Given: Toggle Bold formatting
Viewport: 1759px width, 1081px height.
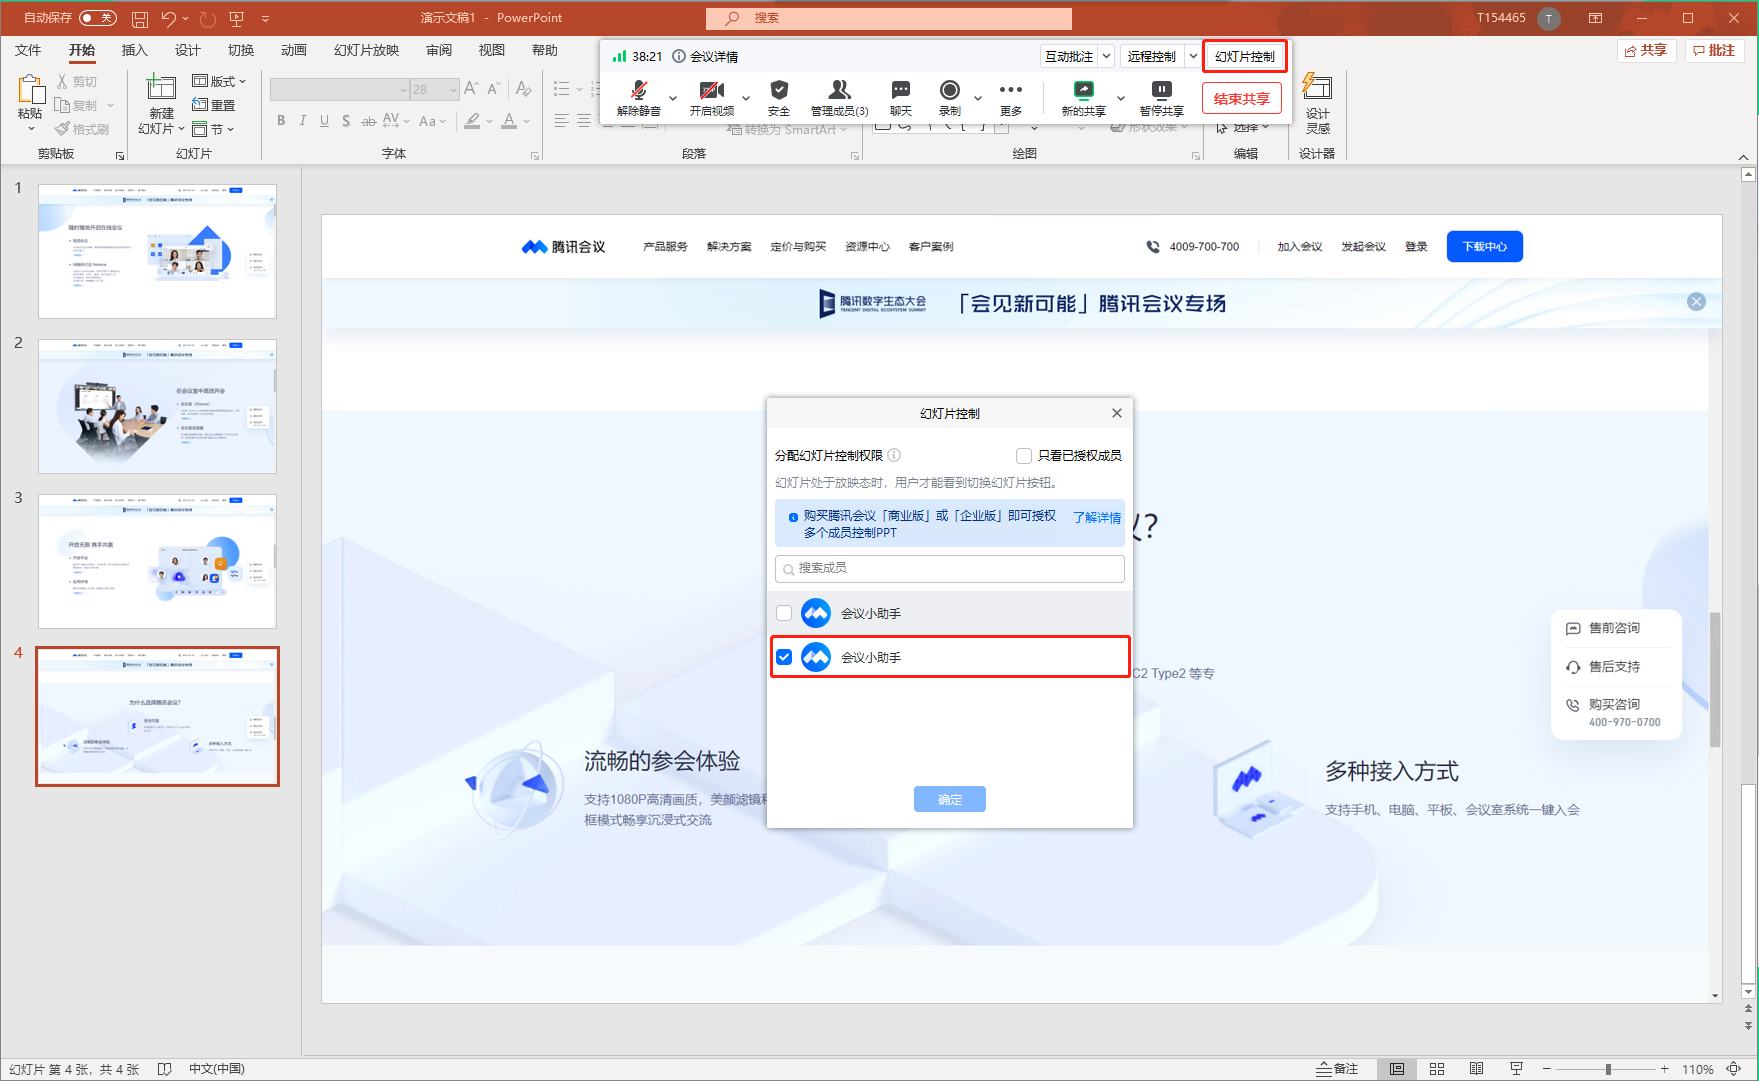Looking at the screenshot, I should (281, 121).
